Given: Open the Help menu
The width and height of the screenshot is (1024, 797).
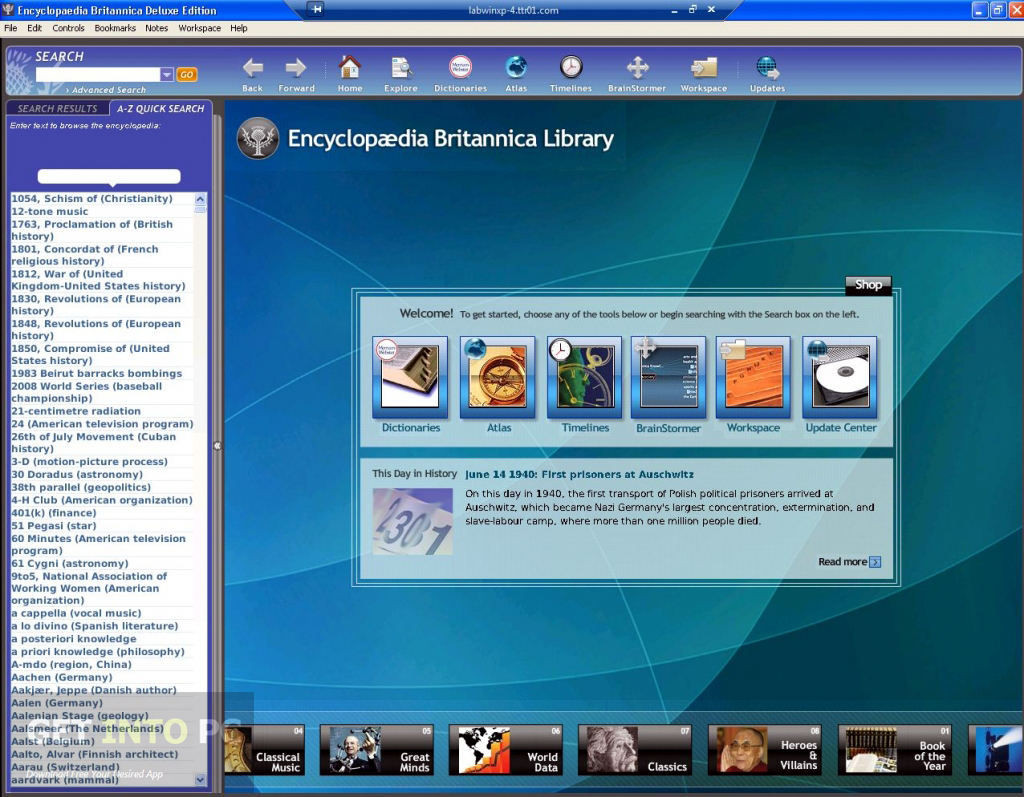Looking at the screenshot, I should (239, 28).
